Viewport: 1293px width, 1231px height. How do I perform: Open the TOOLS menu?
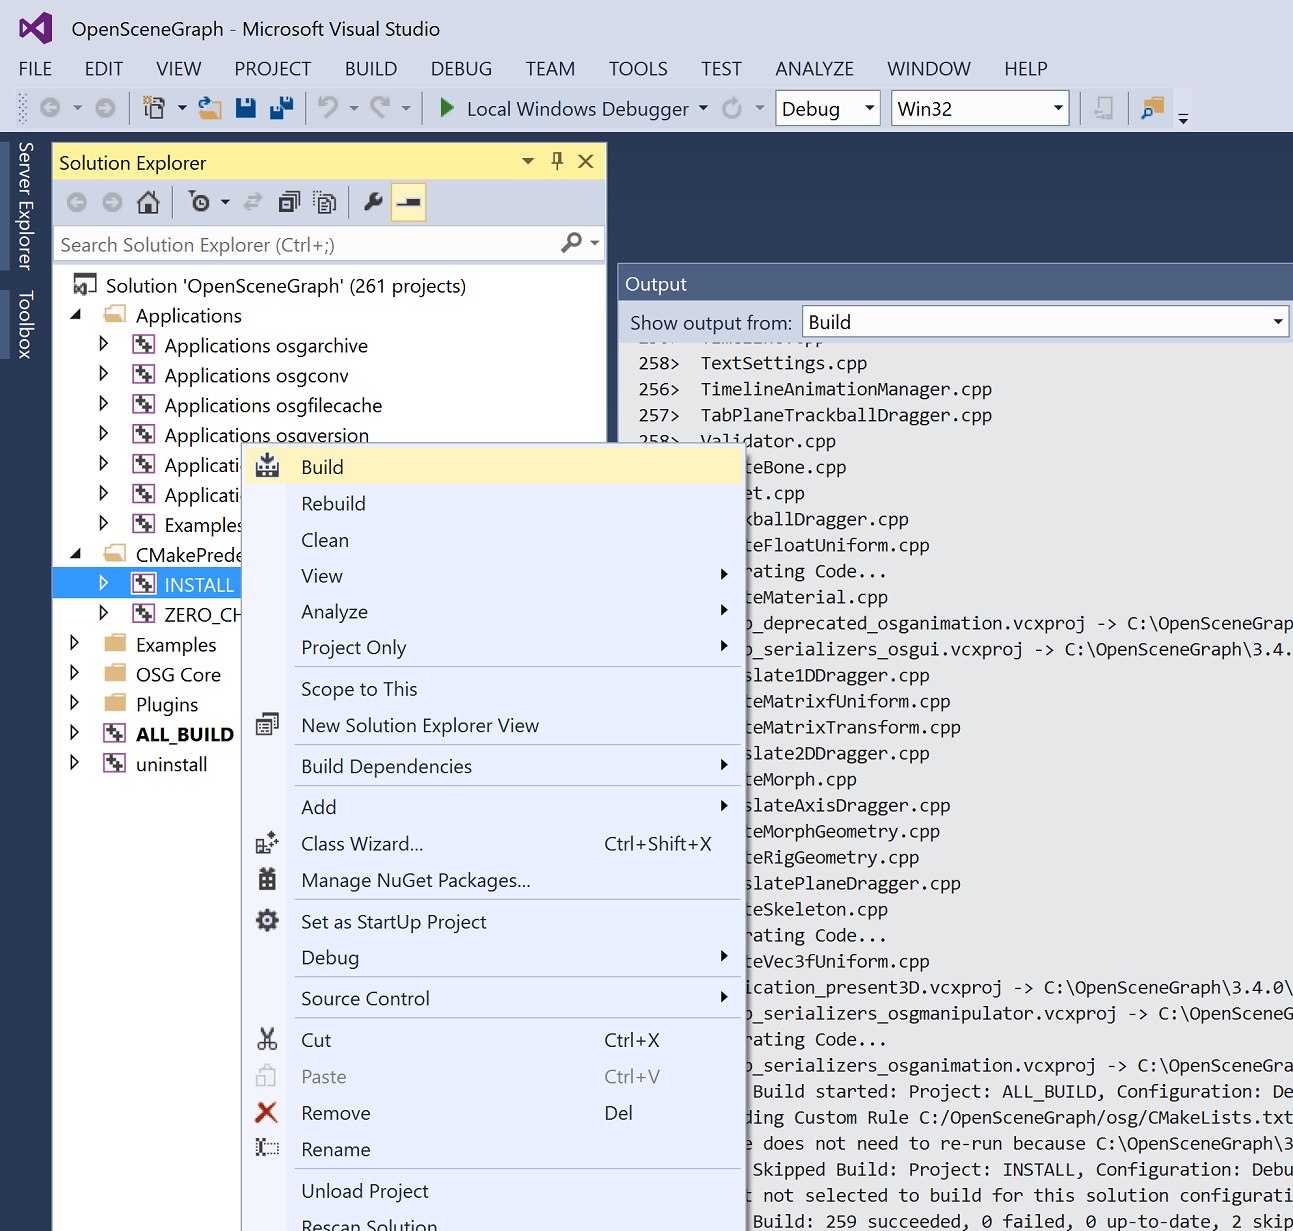(638, 68)
